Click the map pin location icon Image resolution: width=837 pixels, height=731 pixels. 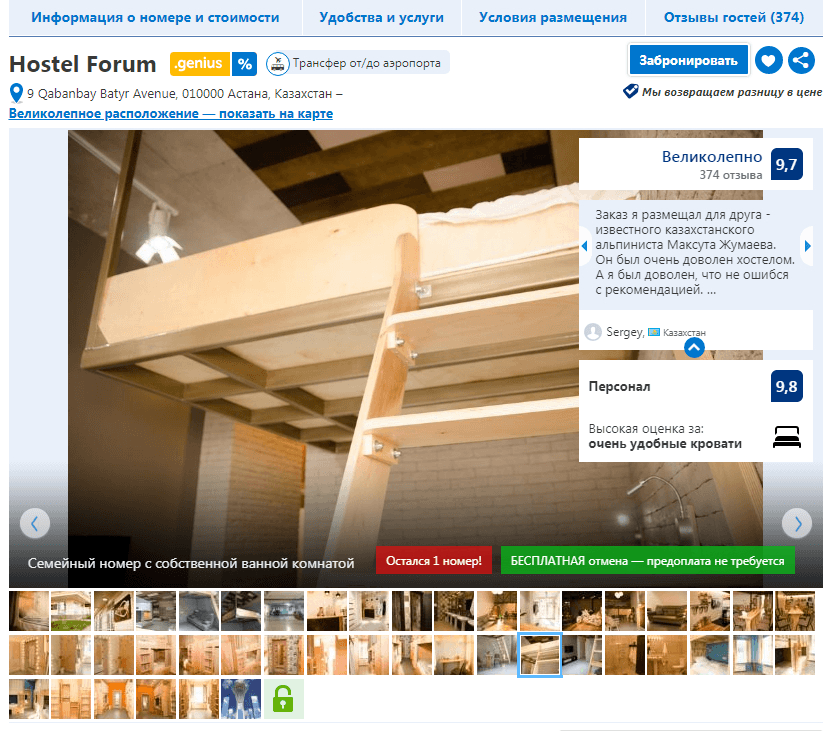17,93
